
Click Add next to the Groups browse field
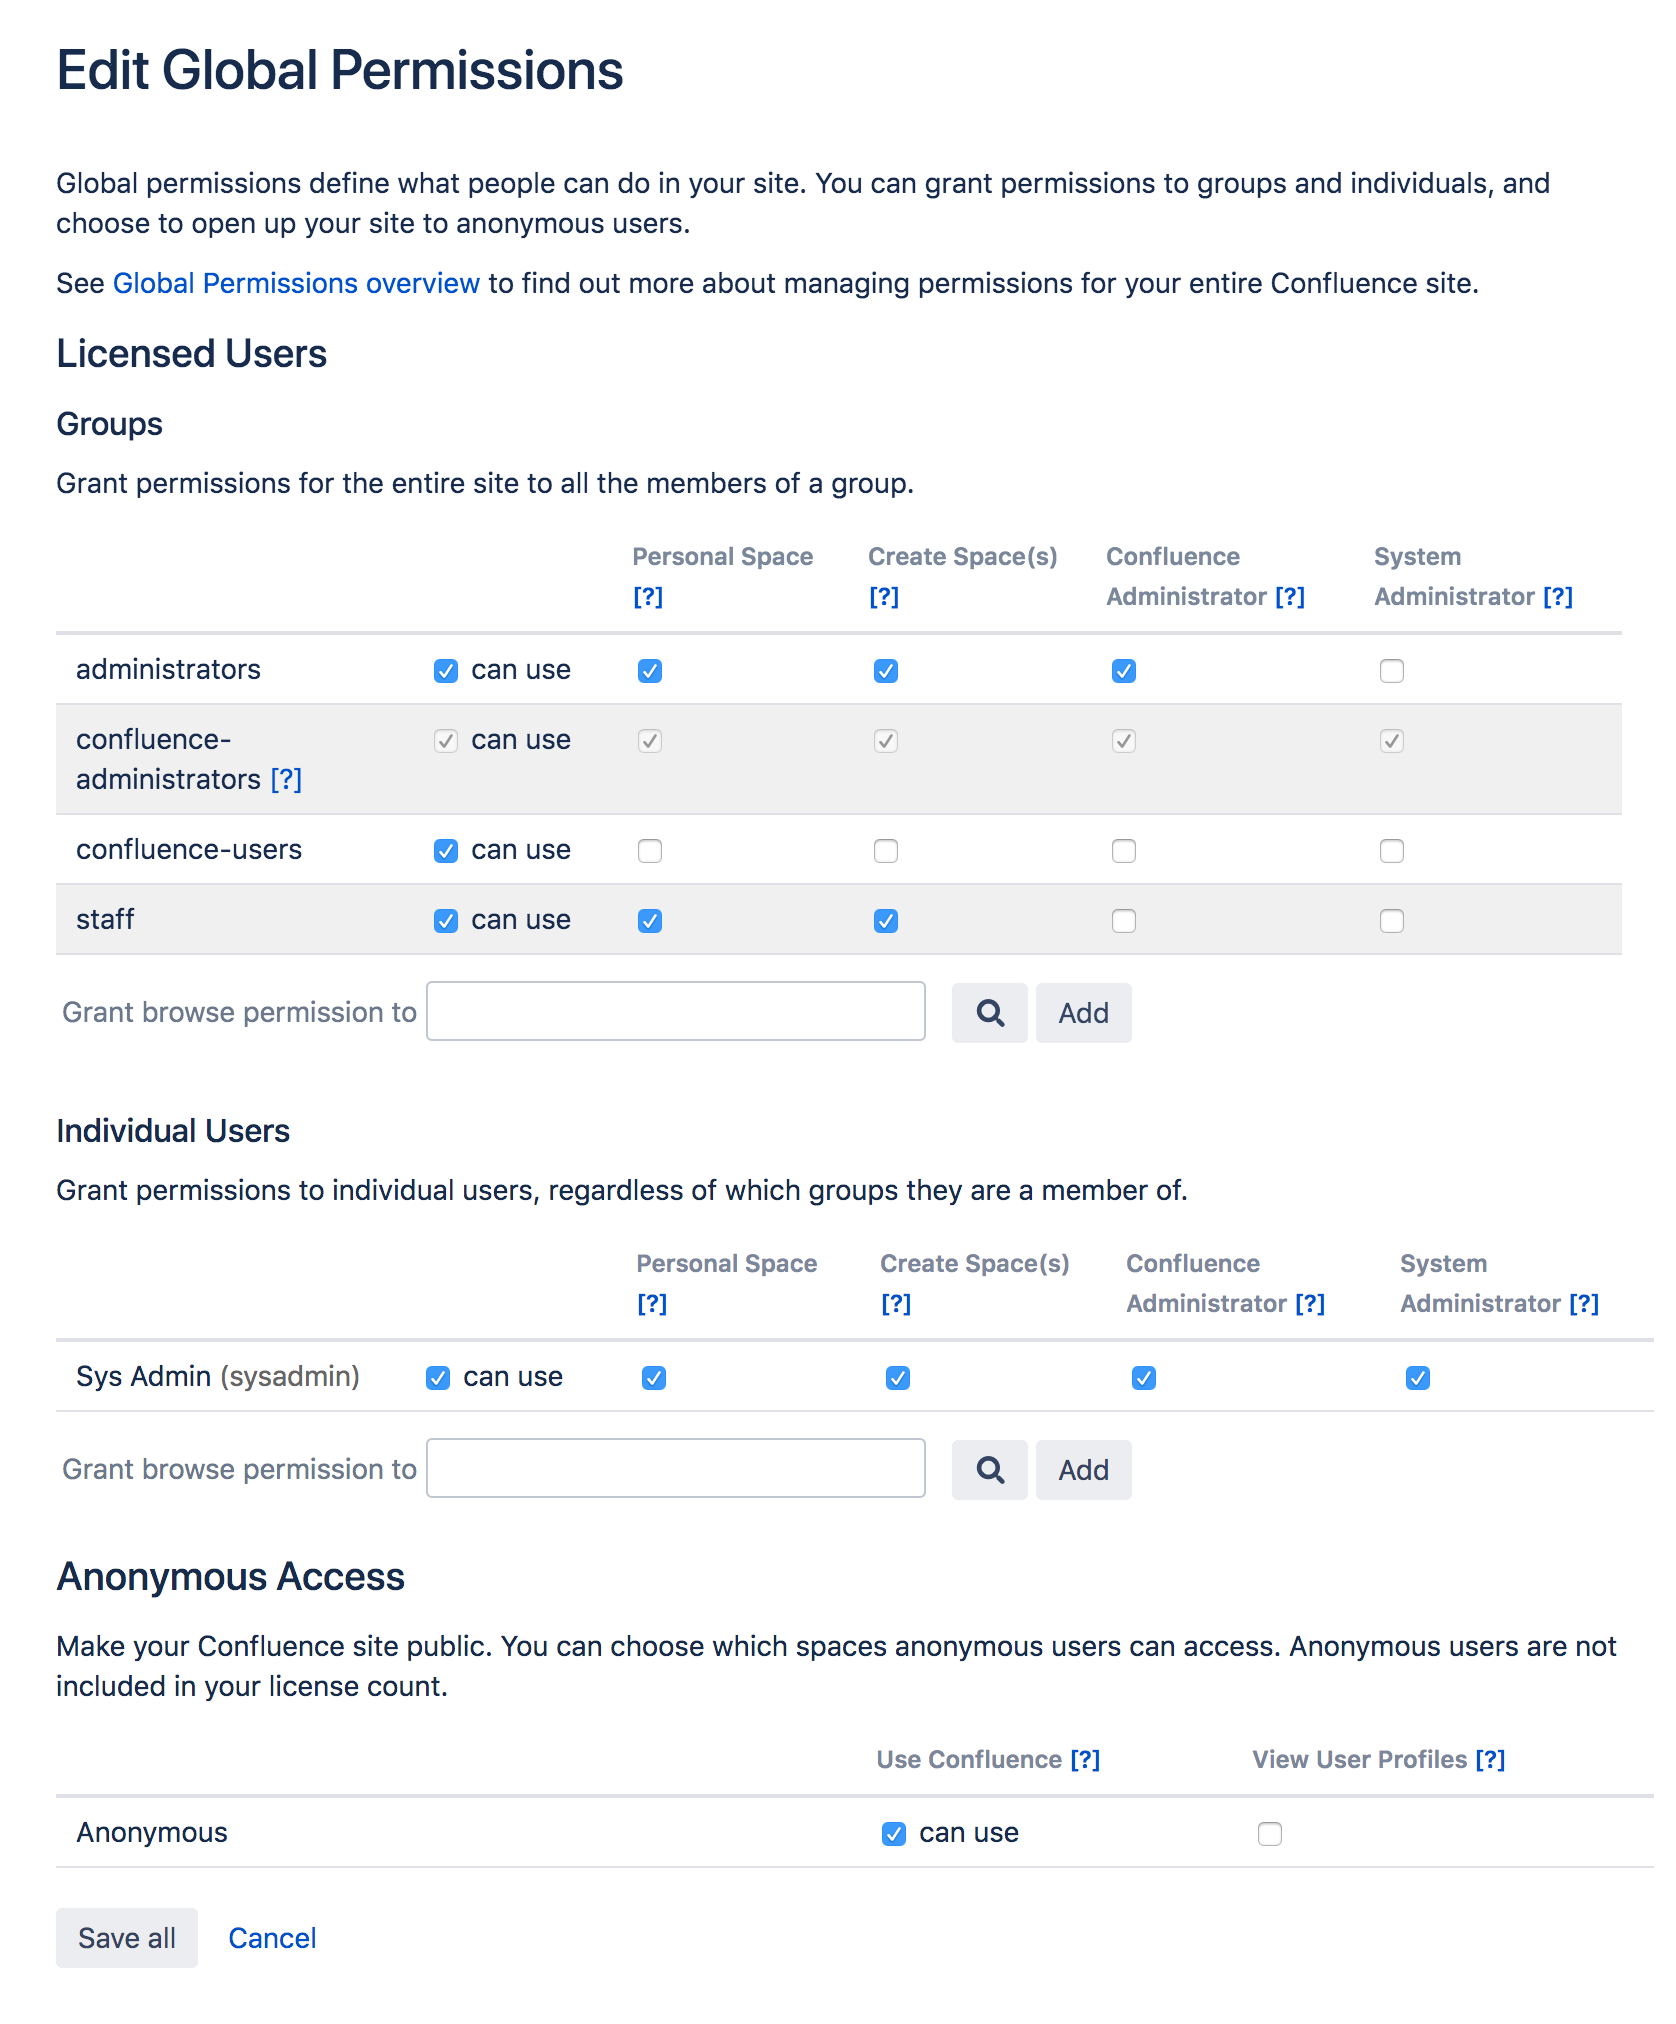tap(1083, 1013)
